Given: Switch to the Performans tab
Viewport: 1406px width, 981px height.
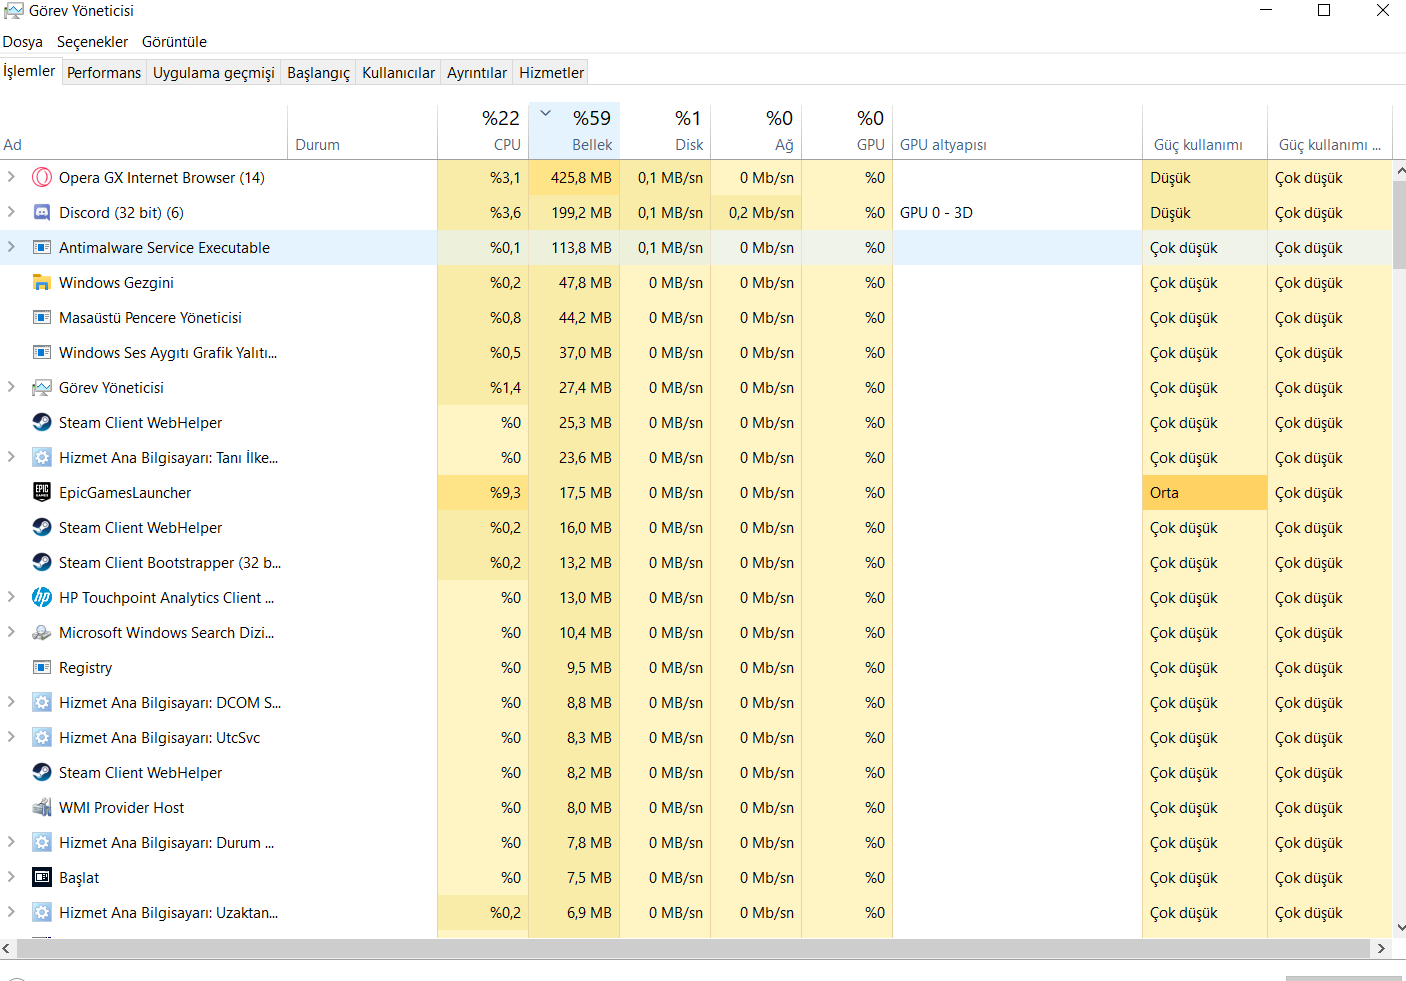Looking at the screenshot, I should tap(104, 73).
